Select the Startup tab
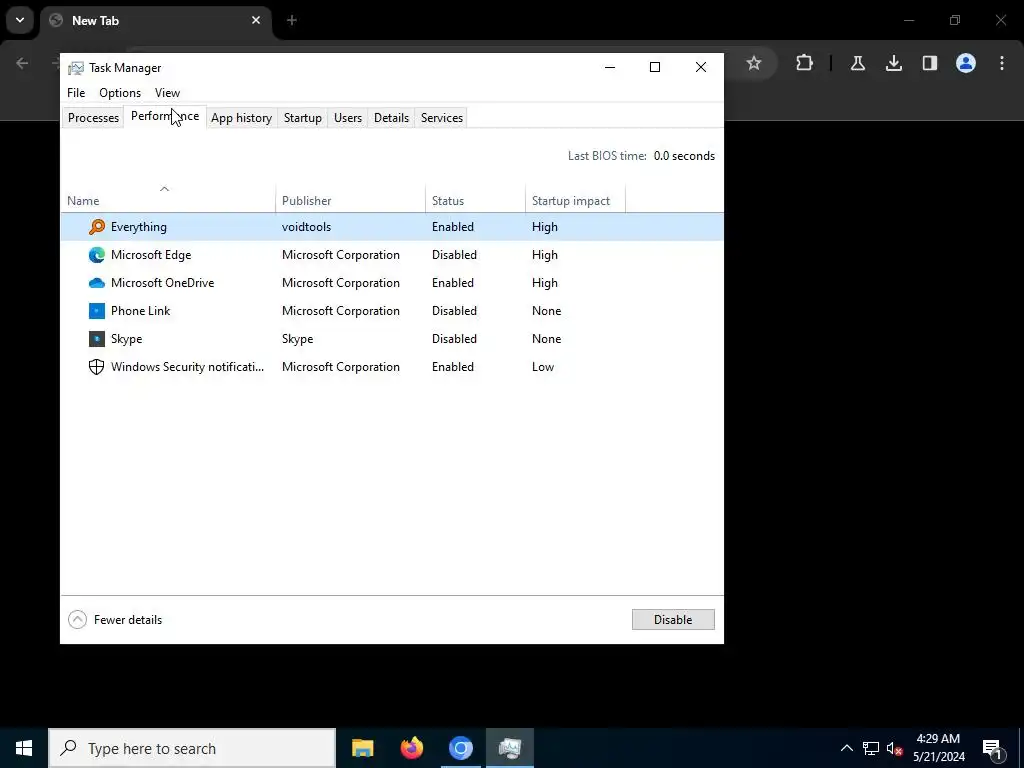The height and width of the screenshot is (768, 1024). [x=302, y=118]
